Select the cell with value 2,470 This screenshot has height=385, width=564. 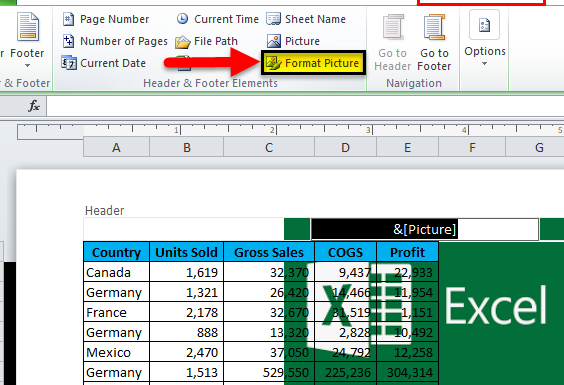[187, 352]
